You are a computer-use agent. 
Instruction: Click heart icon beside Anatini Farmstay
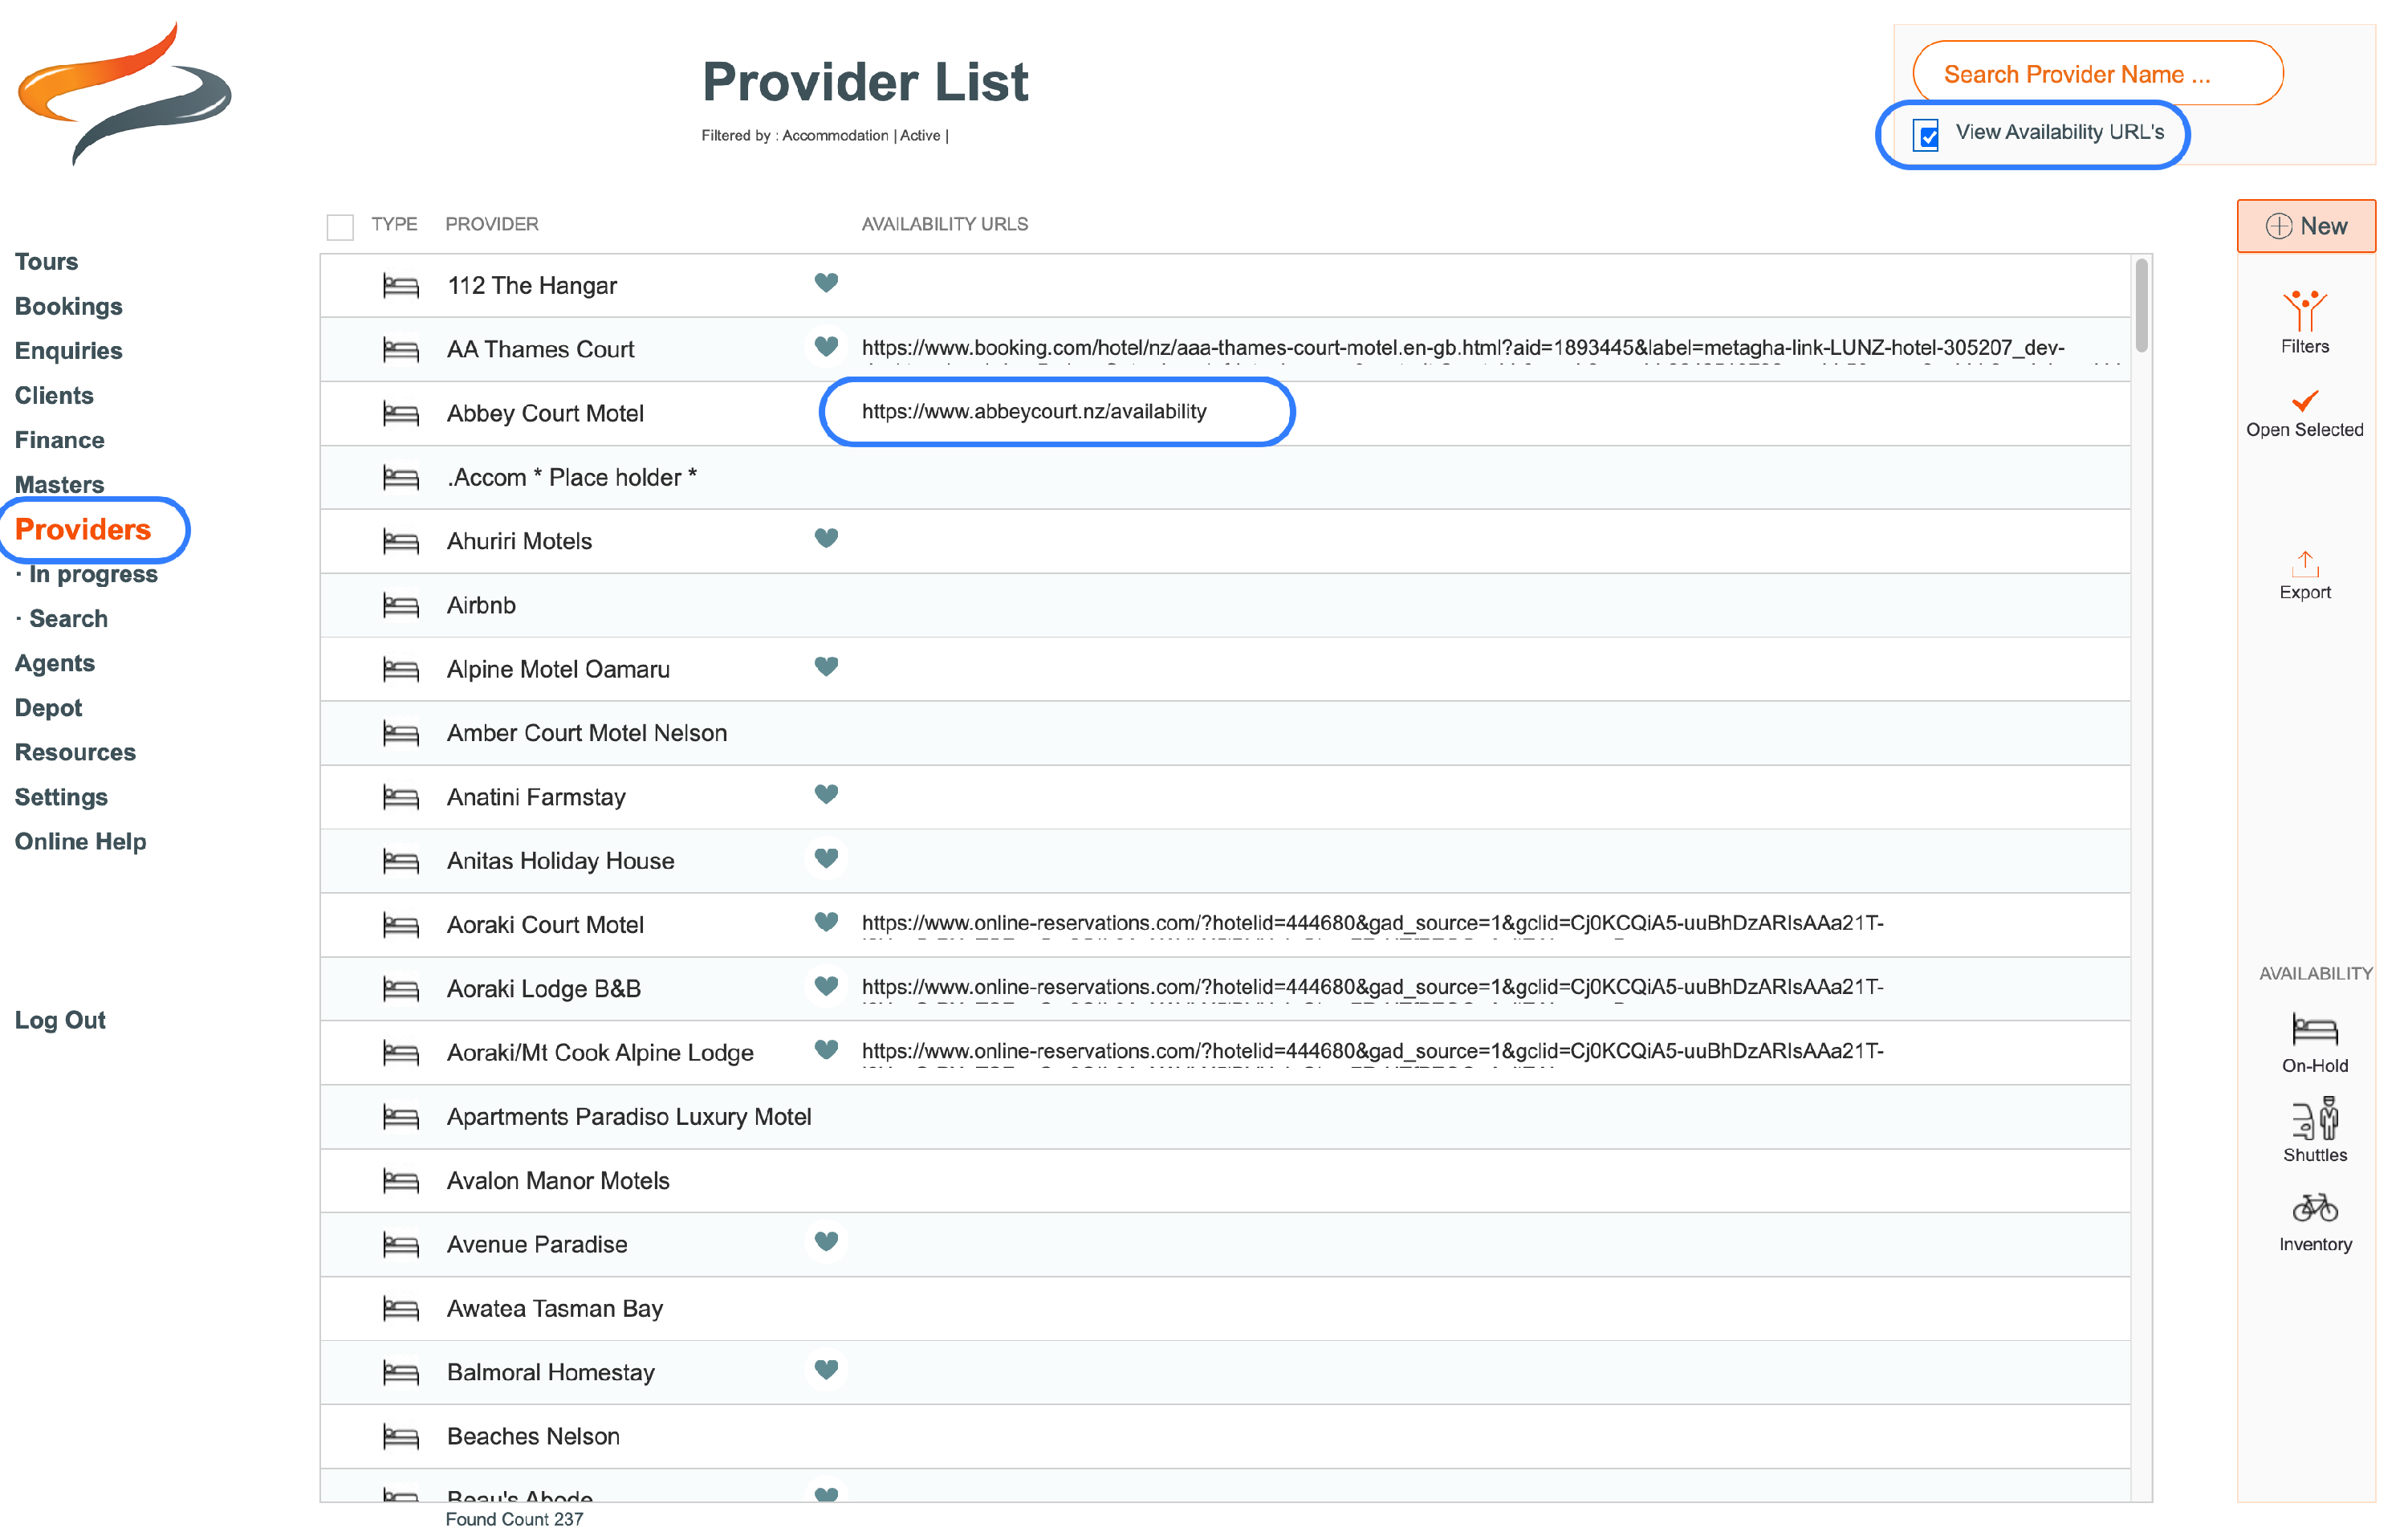click(x=826, y=795)
